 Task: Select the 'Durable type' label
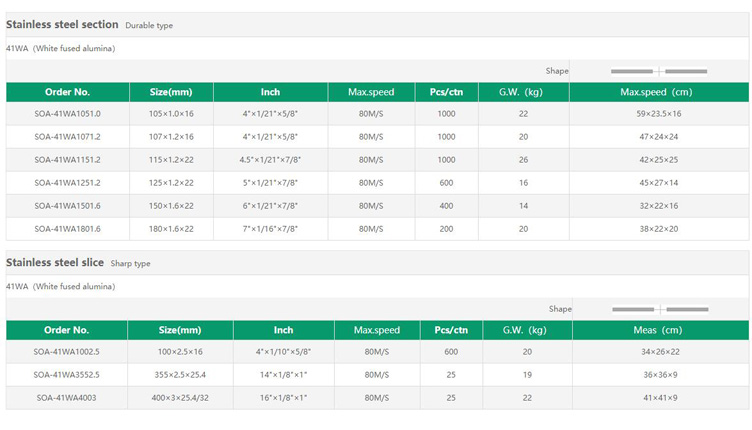149,25
